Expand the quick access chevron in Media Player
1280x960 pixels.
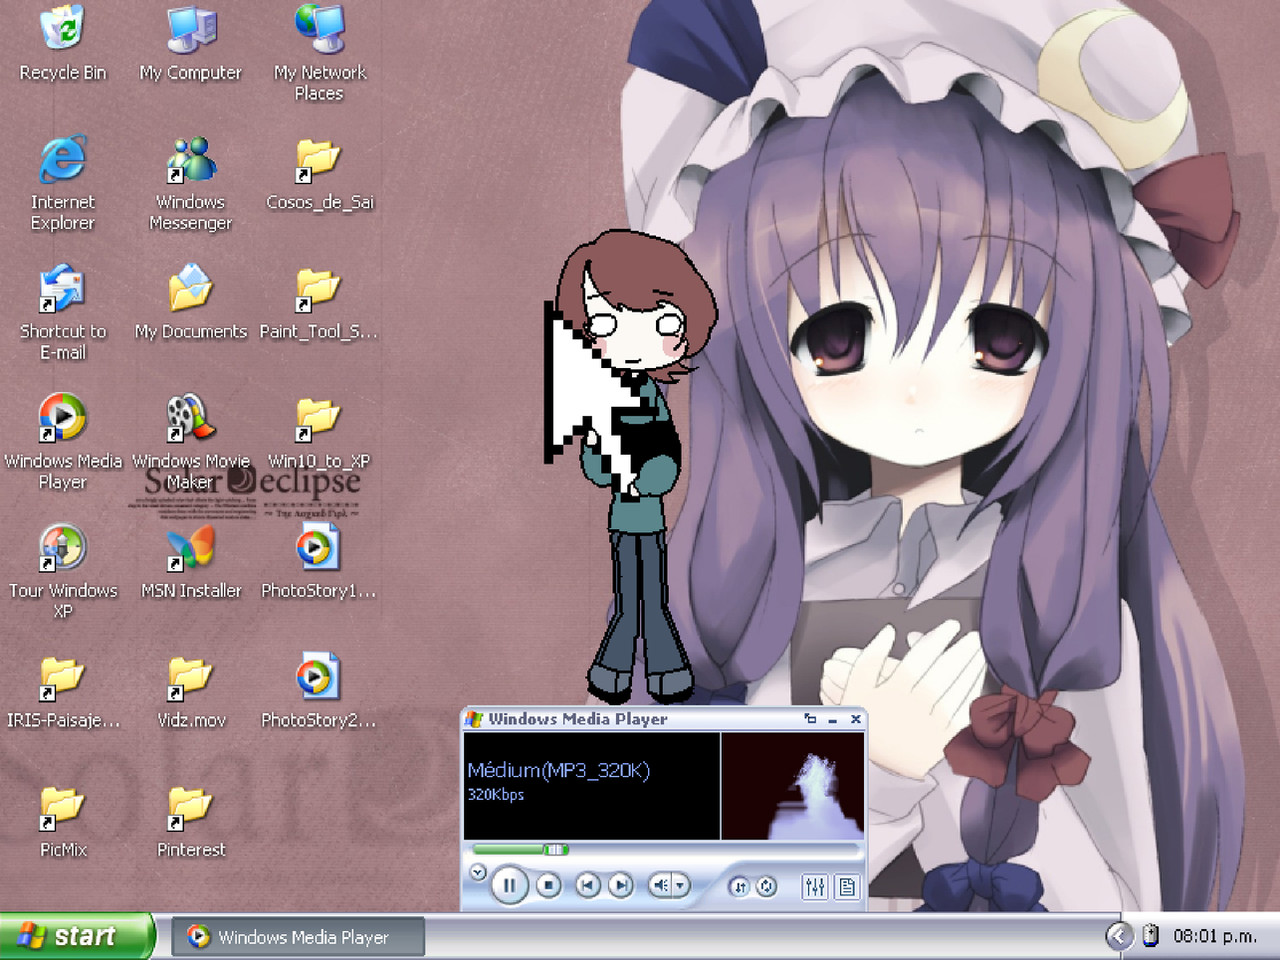click(x=478, y=873)
